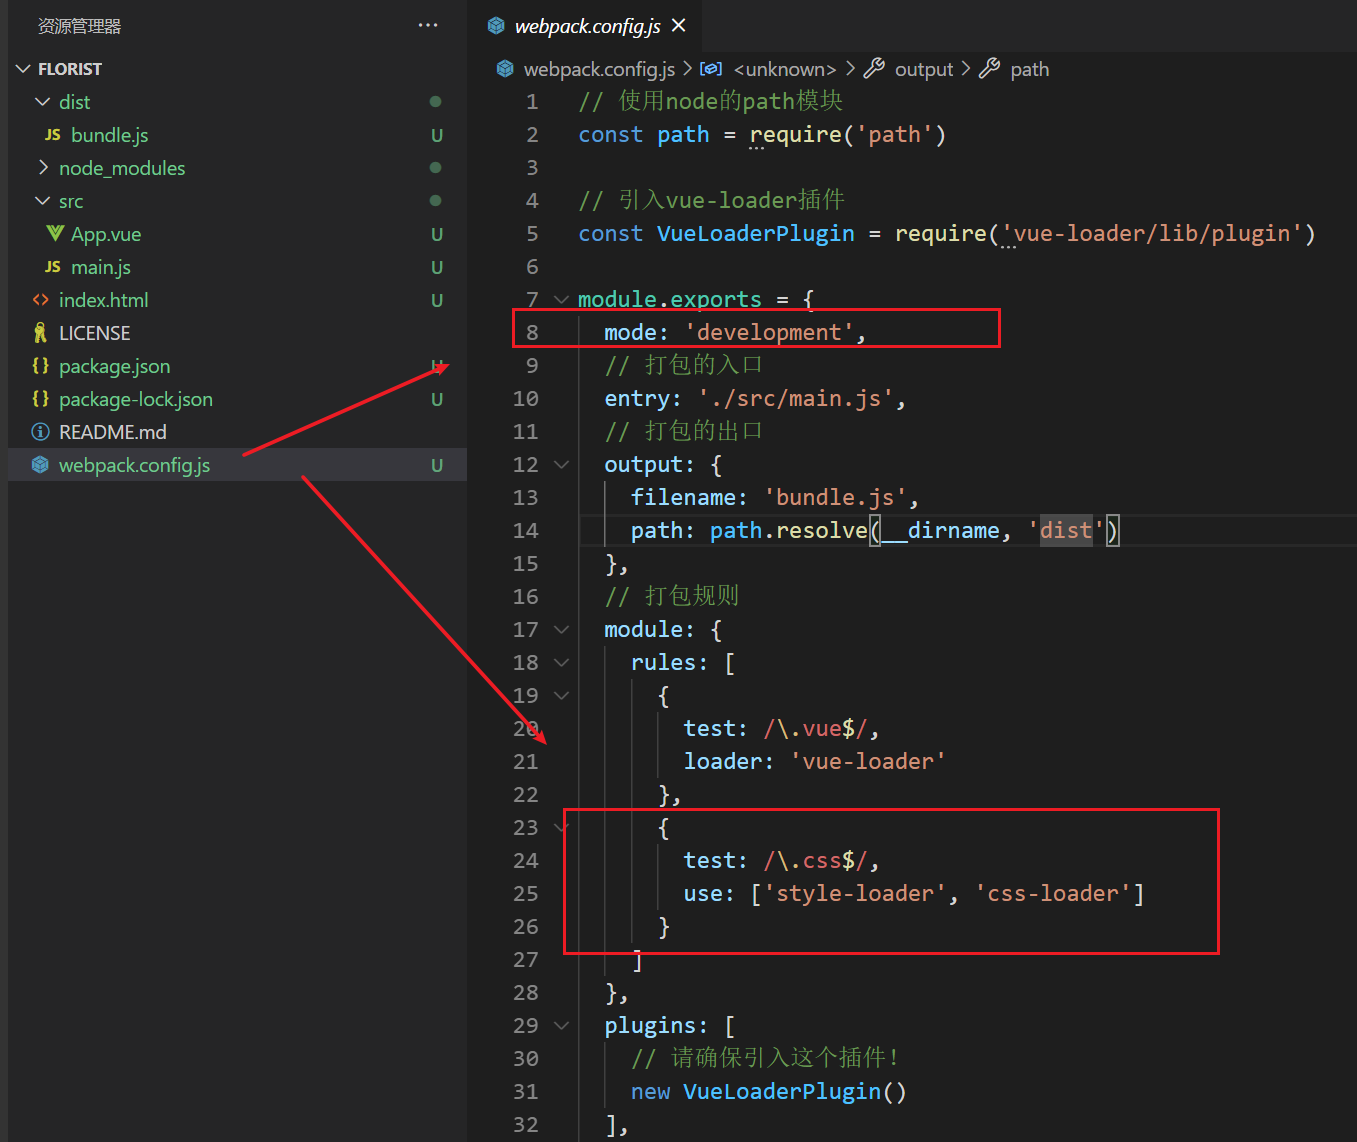Click node_modules modified dot indicator

[435, 167]
